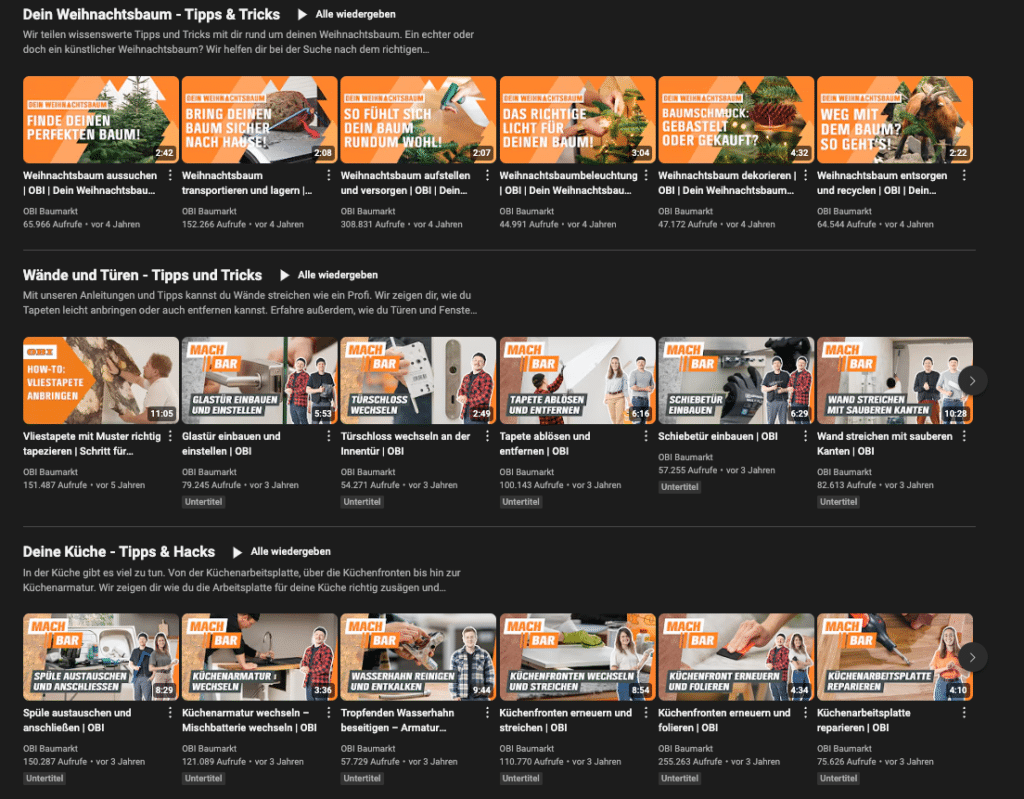
Task: Click thumbnail Küchenfront erneuern und folieren
Action: pyautogui.click(x=736, y=657)
